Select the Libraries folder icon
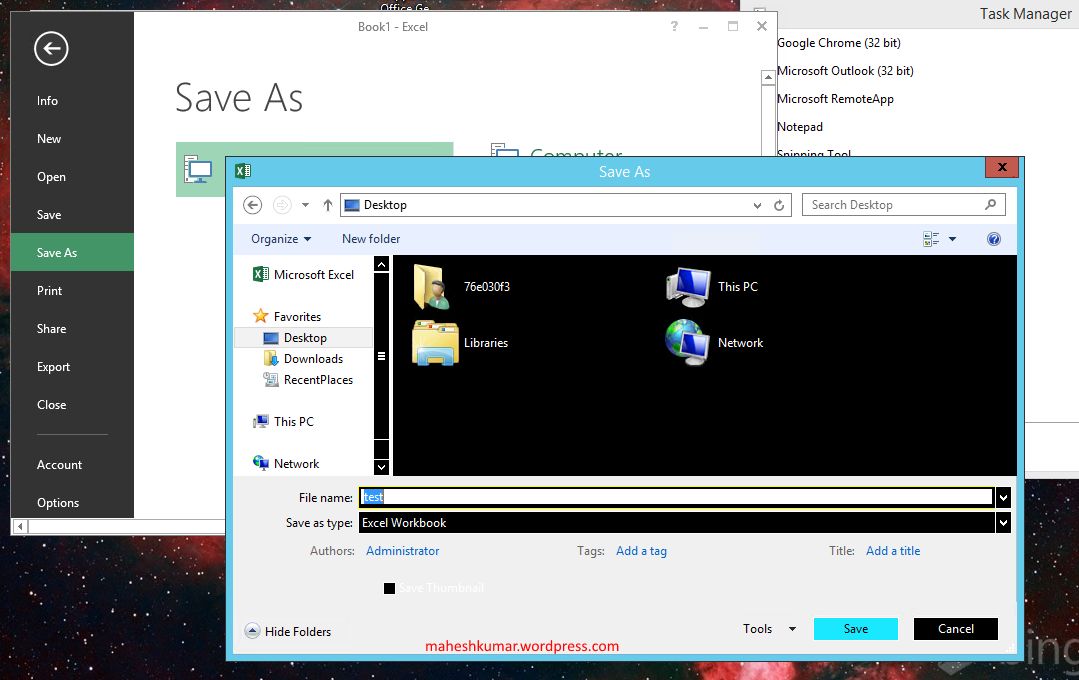The image size is (1079, 680). pos(435,343)
